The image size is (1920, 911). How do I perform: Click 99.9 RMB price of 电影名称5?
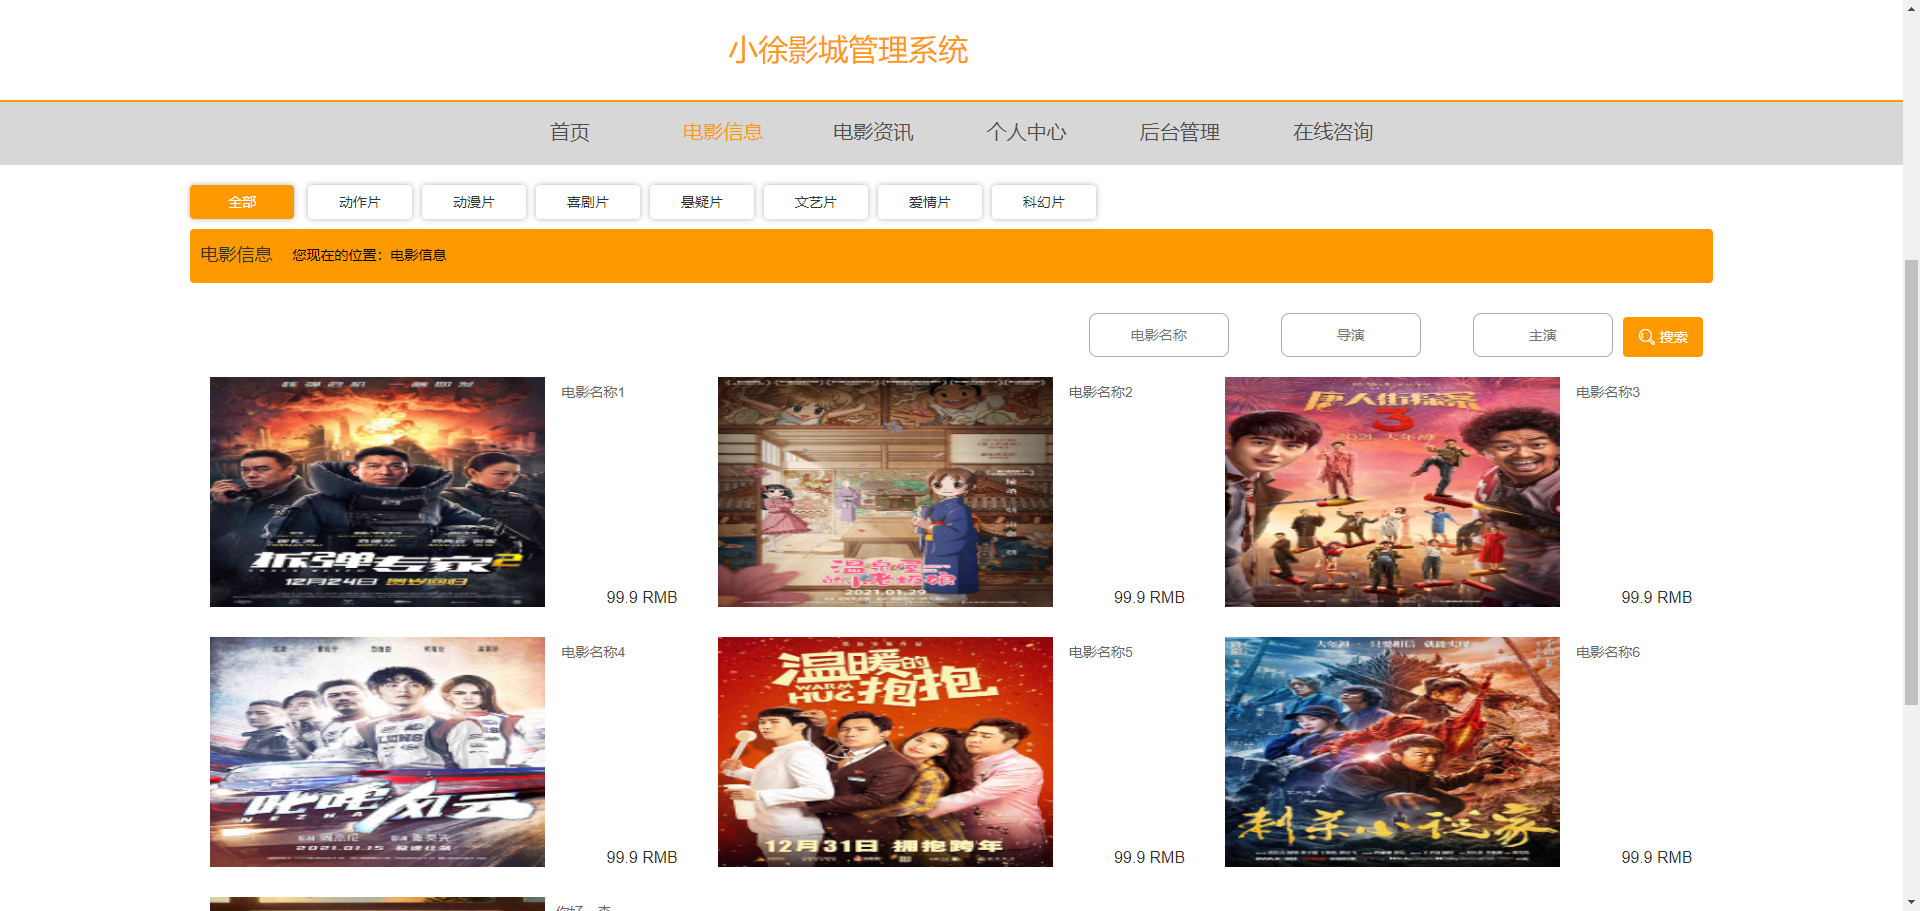tap(1149, 857)
